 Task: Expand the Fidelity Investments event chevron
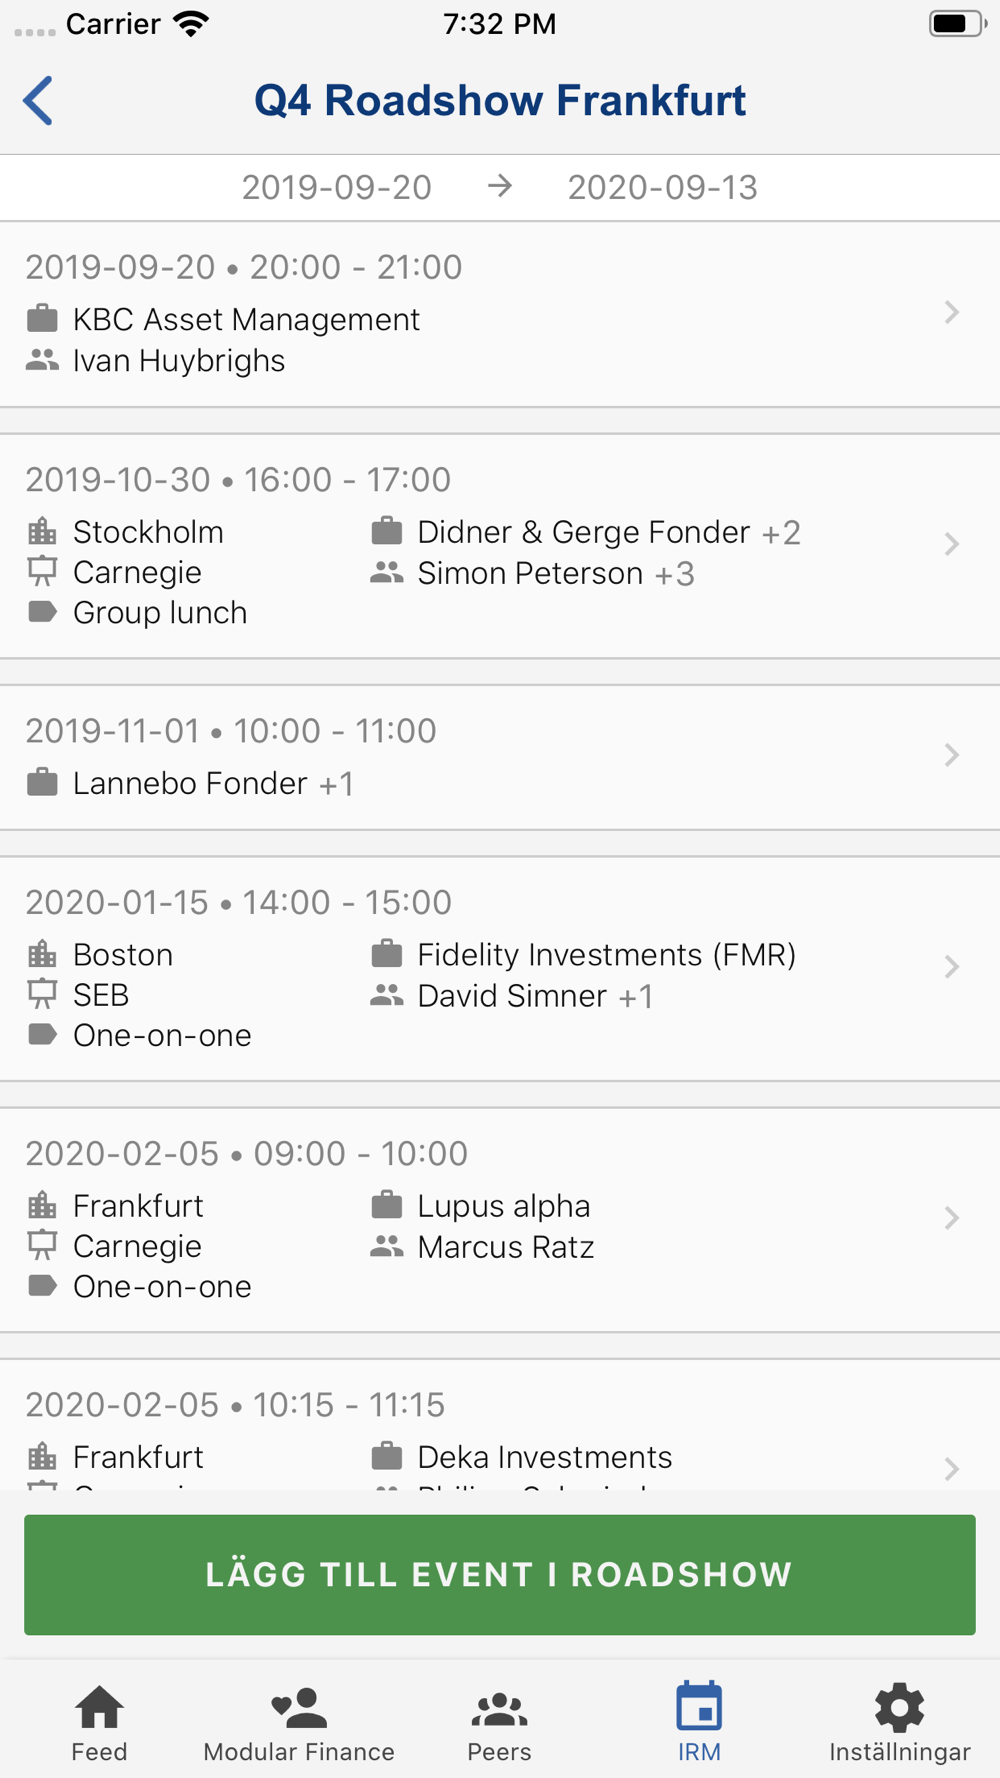952,967
